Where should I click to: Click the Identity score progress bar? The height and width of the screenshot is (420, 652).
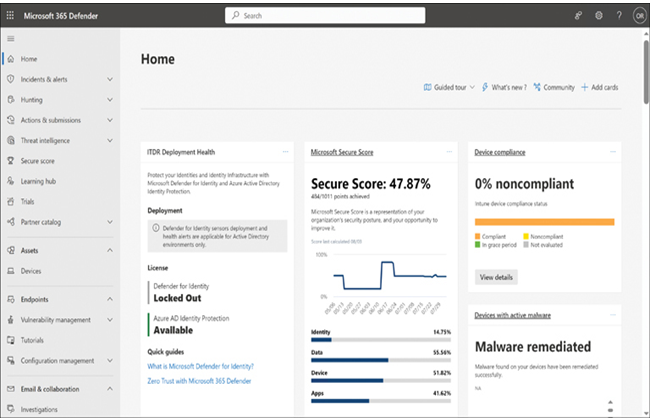tap(381, 340)
